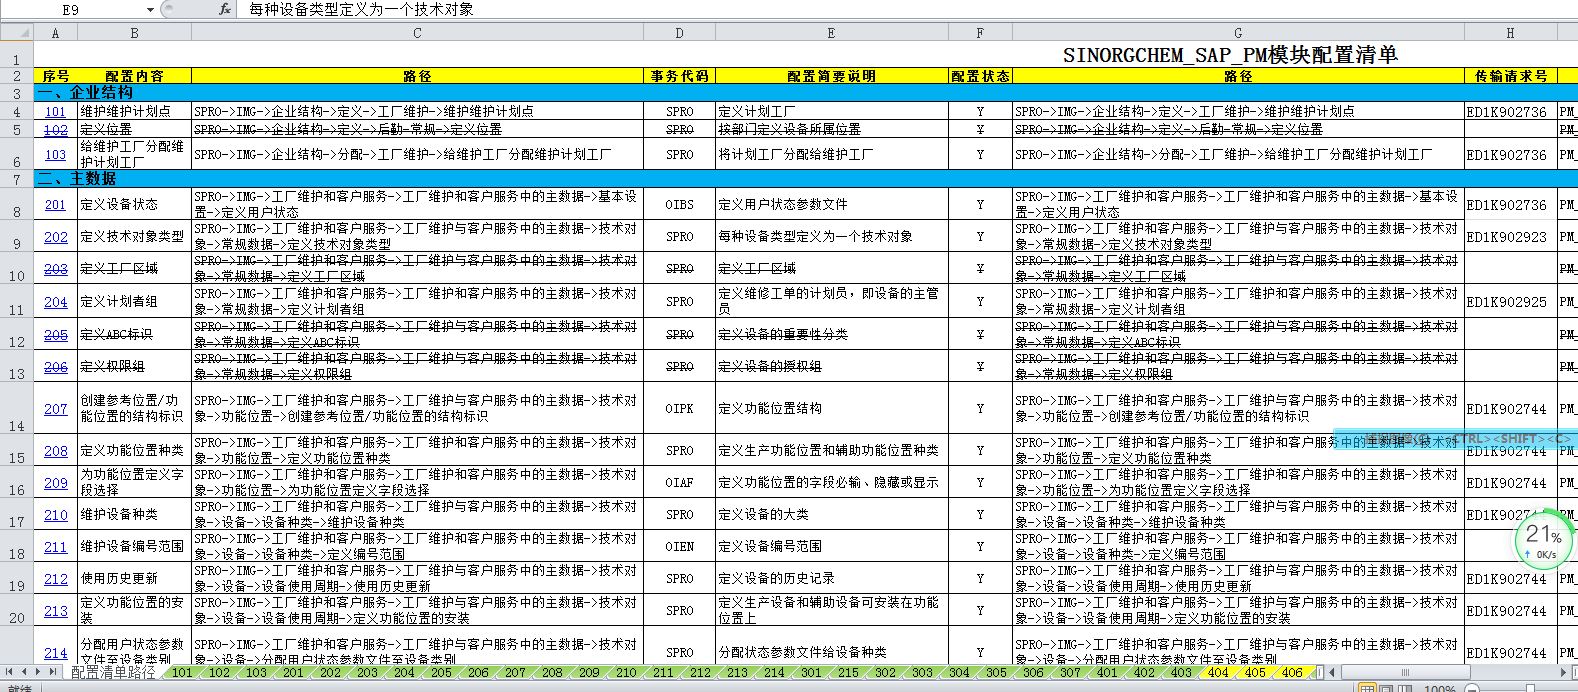Click the Name Box showing E9
Viewport: 1578px width, 692px height.
(x=72, y=9)
